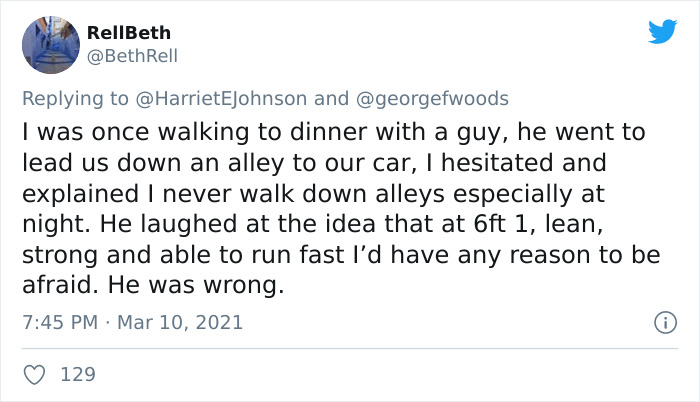Open @georgefwoods' profile mention
This screenshot has width=700, height=402.
click(x=432, y=99)
